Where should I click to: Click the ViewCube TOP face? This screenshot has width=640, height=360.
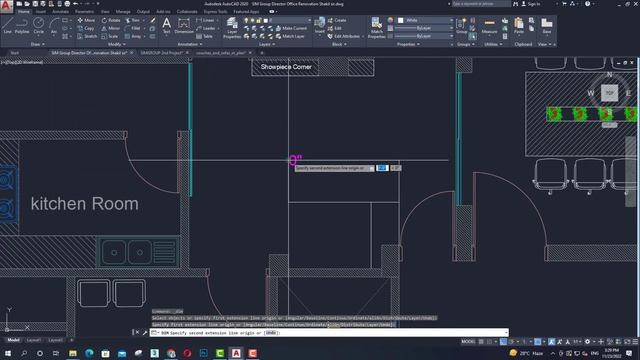point(609,93)
